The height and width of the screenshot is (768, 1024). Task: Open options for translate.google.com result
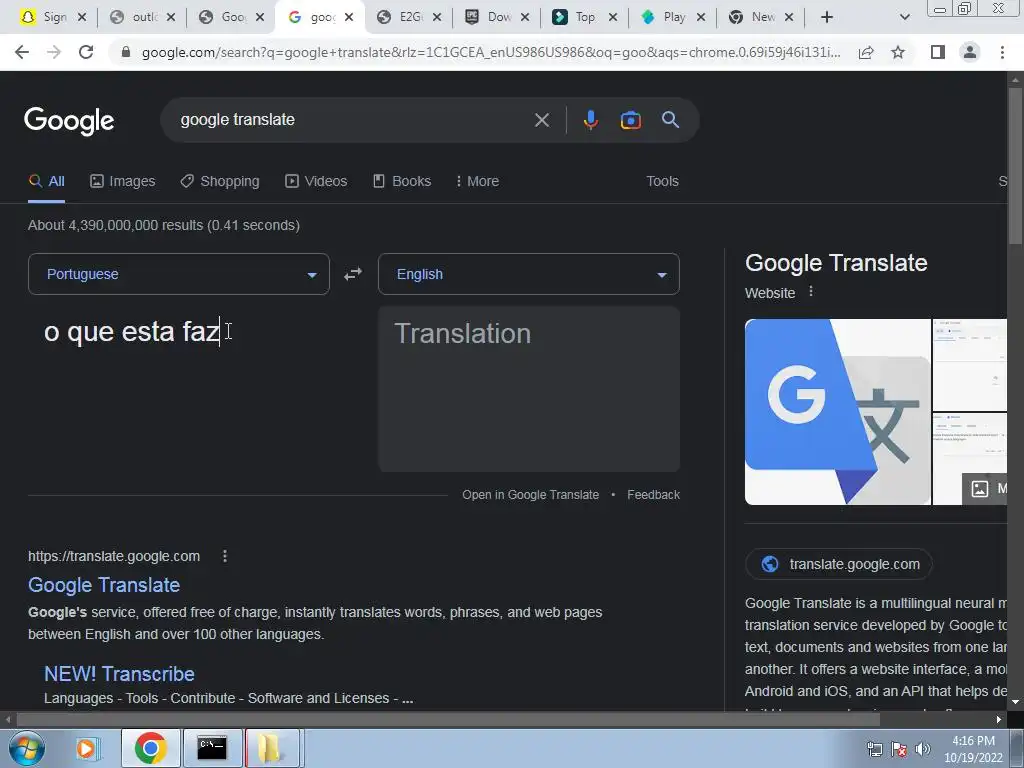tap(225, 556)
